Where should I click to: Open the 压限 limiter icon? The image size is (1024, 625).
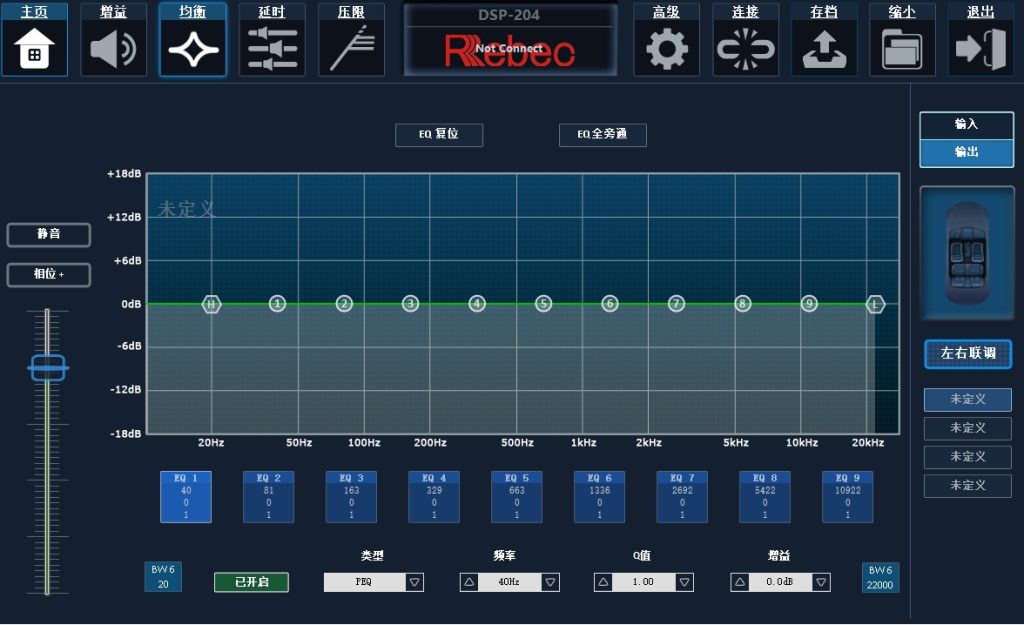click(x=351, y=40)
